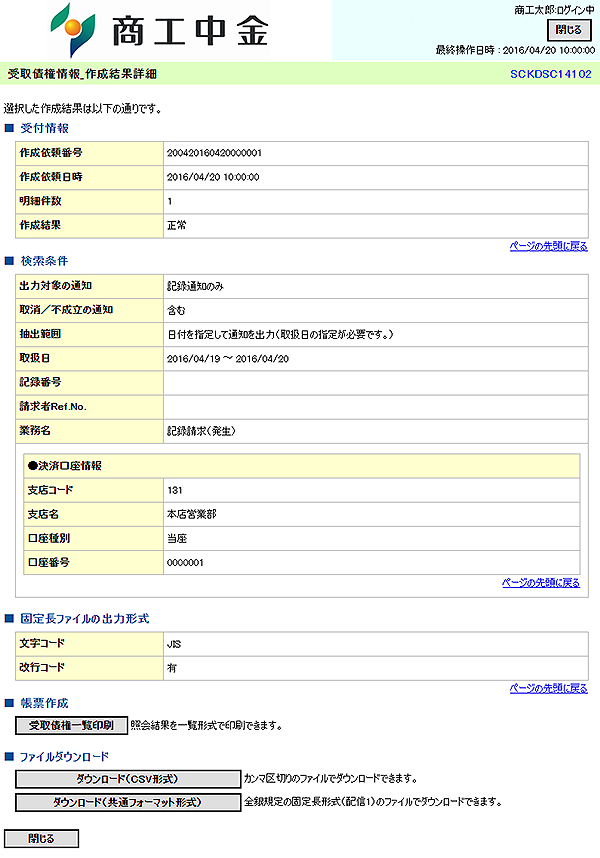600x858 pixels.
Task: Click 請求者Ref.No. label cell
Action: pyautogui.click(x=90, y=407)
